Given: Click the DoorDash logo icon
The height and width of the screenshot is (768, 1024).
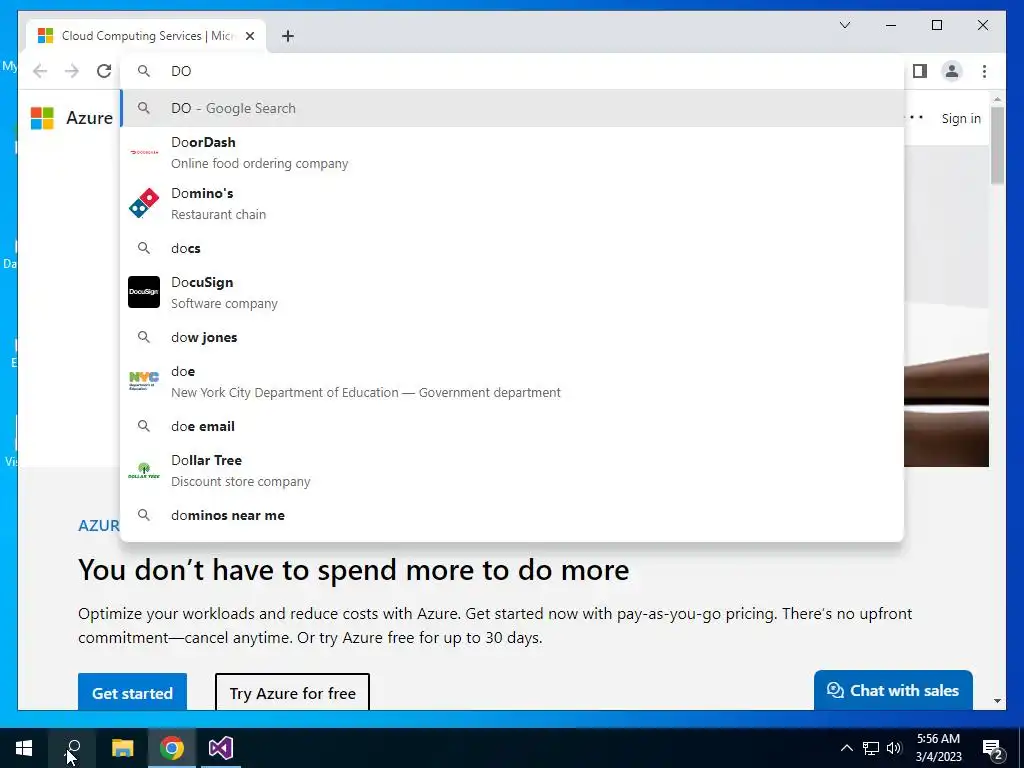Looking at the screenshot, I should click(144, 152).
